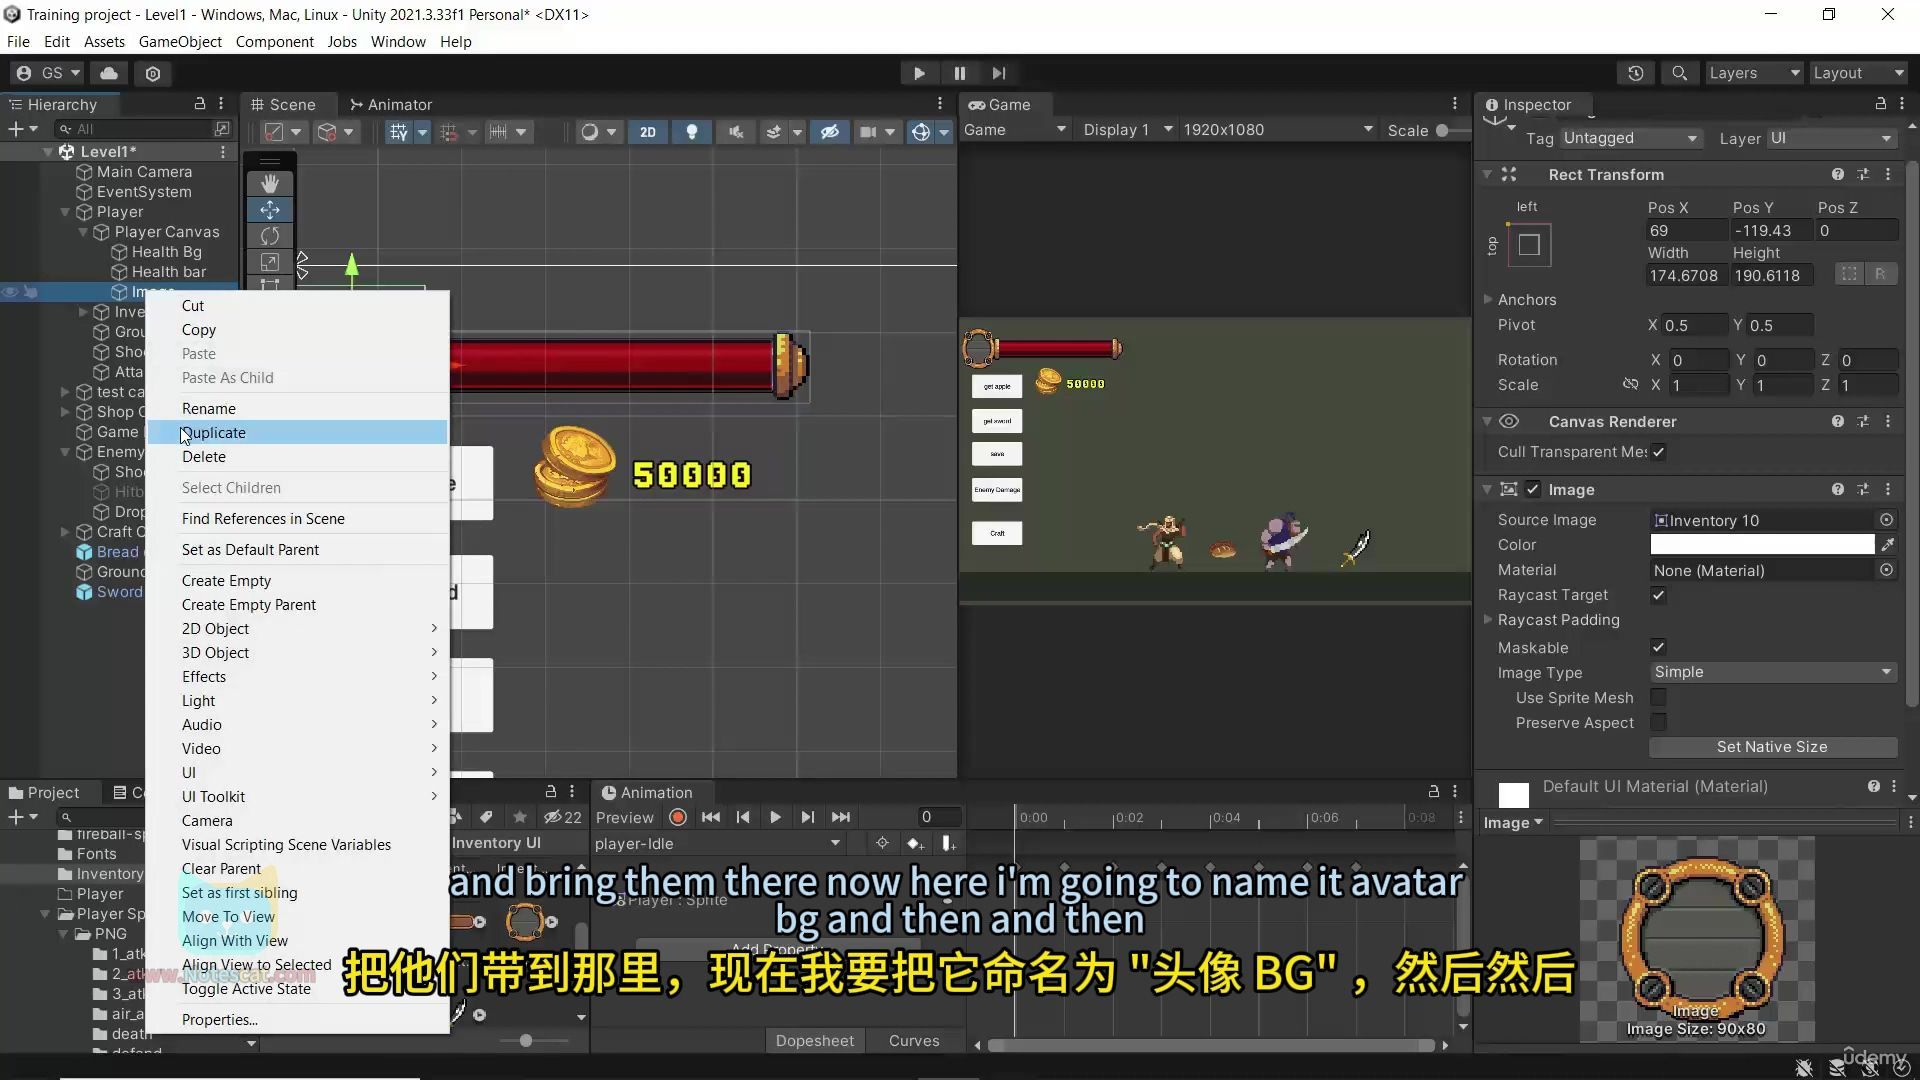1920x1080 pixels.
Task: Disable the Image component checkbox
Action: pyautogui.click(x=1533, y=489)
